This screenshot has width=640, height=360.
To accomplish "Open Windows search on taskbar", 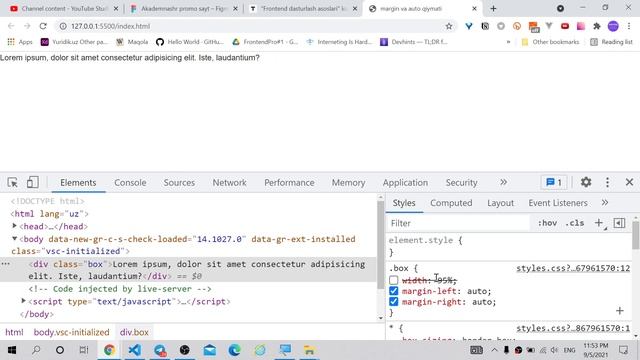I will point(36,350).
